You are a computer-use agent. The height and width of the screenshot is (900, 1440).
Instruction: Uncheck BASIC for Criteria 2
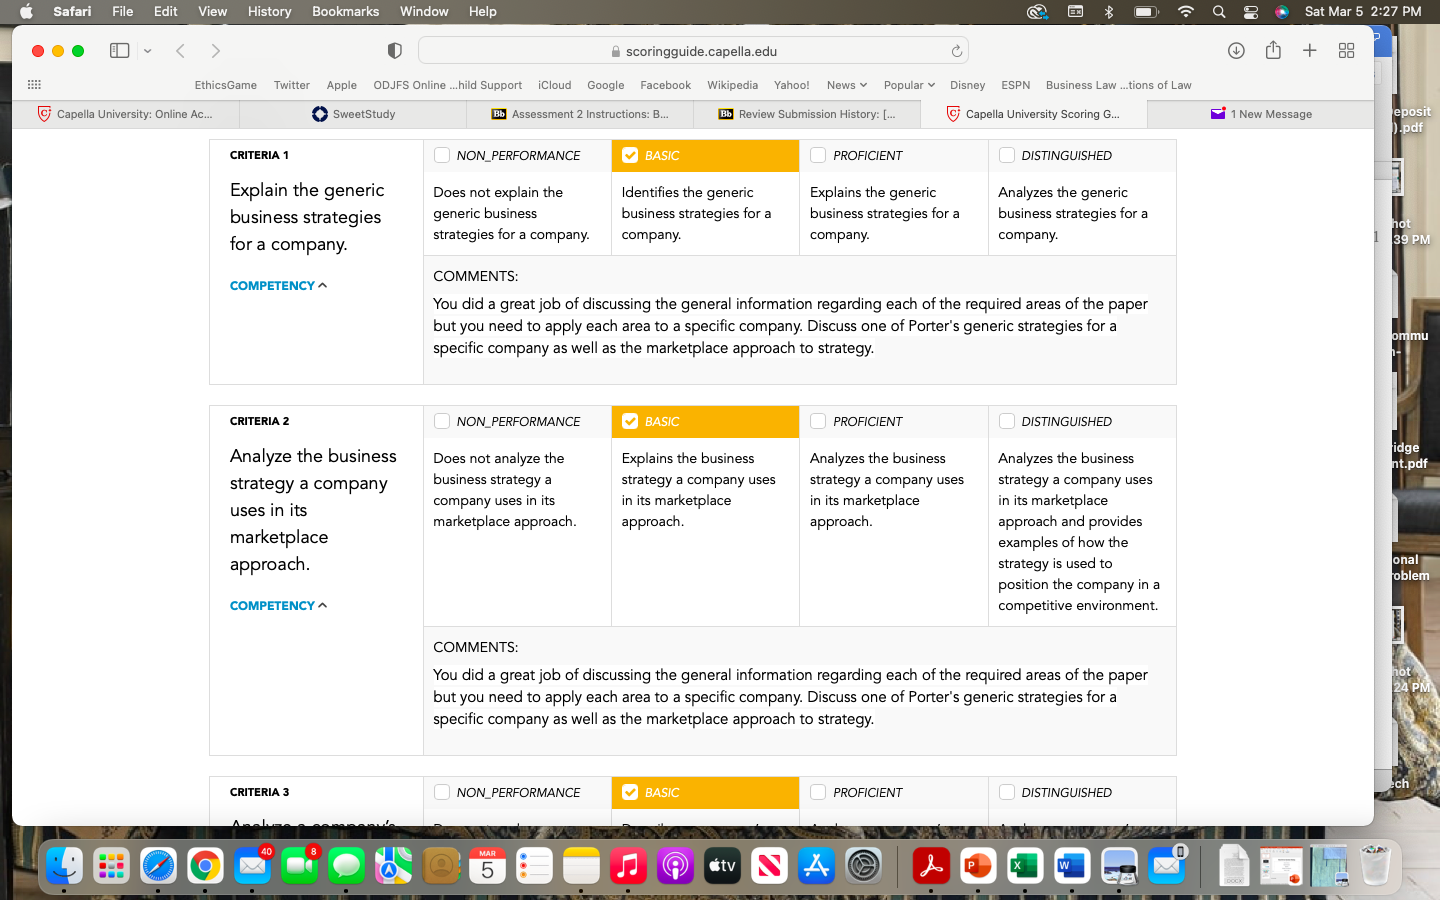click(x=630, y=421)
